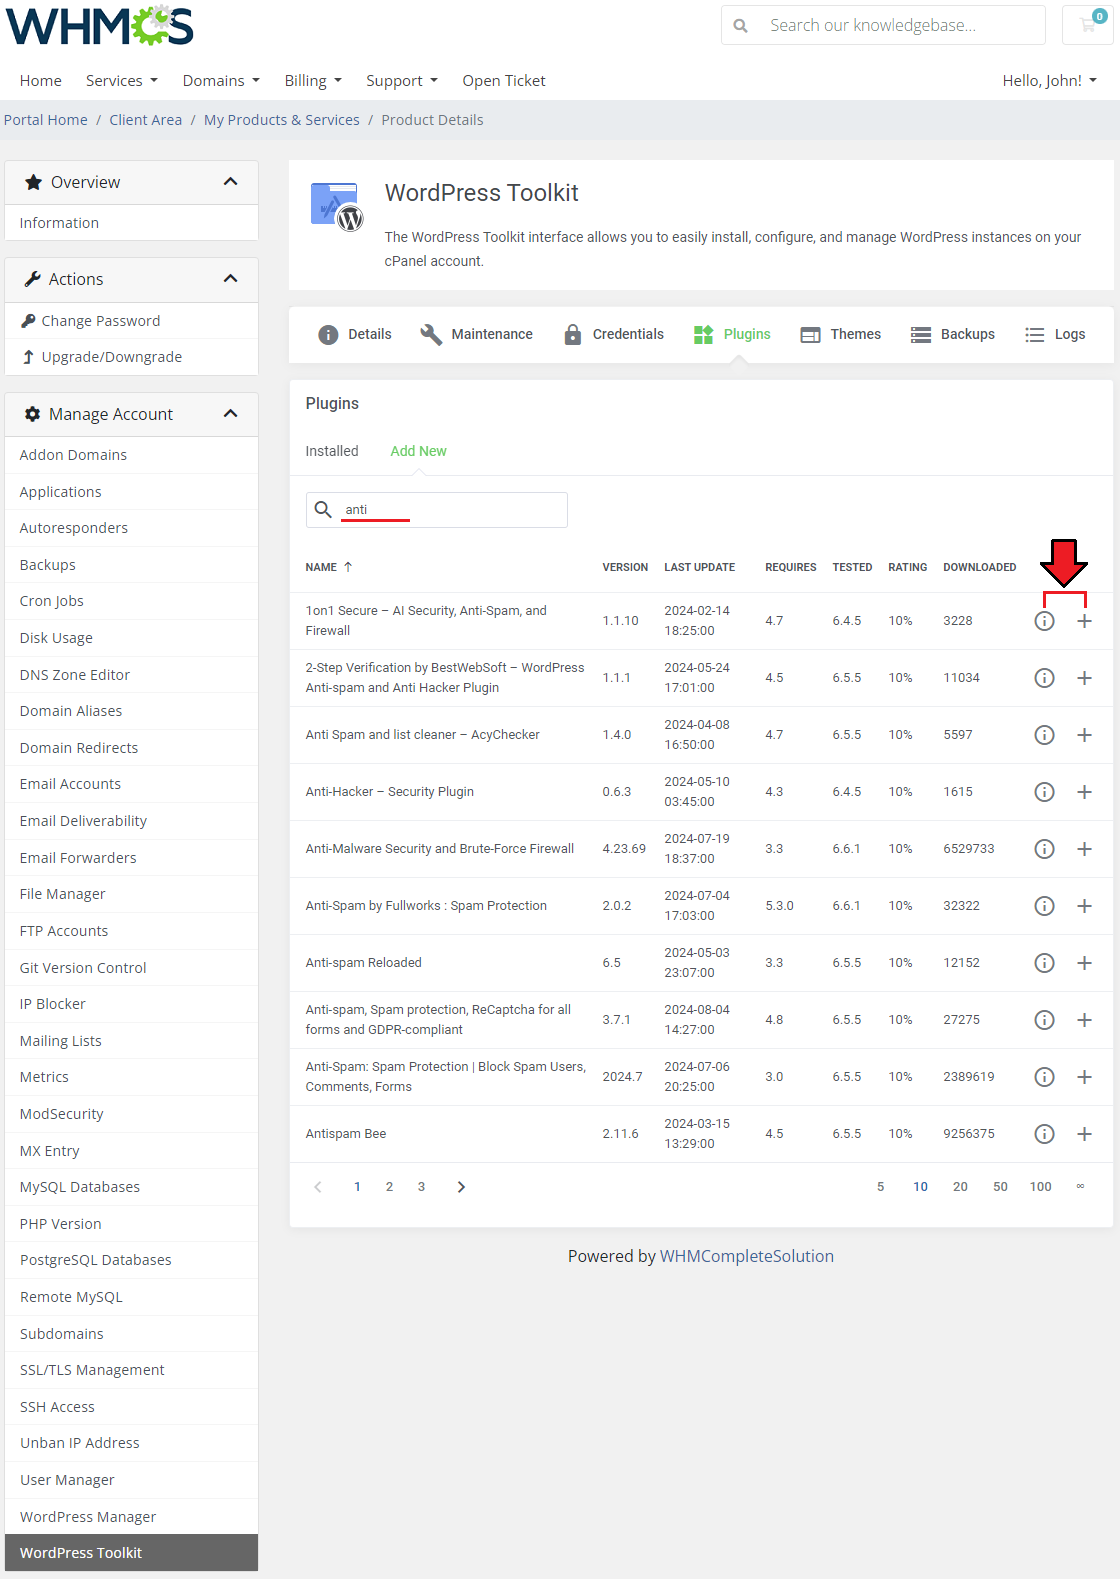Open info for Anti-spam ReCaptcha GDPR plugin
Image resolution: width=1120 pixels, height=1579 pixels.
click(x=1044, y=1020)
